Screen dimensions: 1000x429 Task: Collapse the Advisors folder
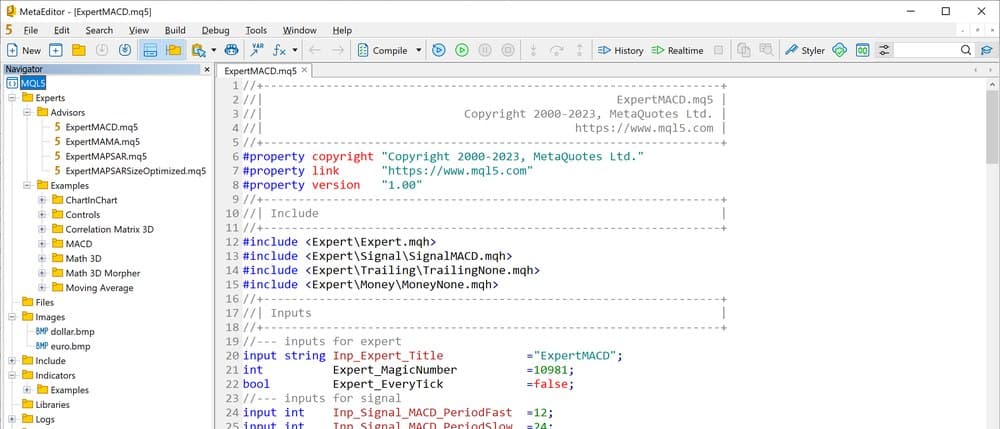coord(27,112)
